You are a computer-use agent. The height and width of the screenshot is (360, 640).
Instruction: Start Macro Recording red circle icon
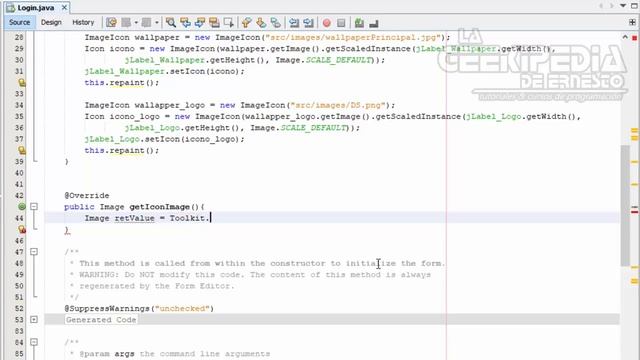click(327, 23)
